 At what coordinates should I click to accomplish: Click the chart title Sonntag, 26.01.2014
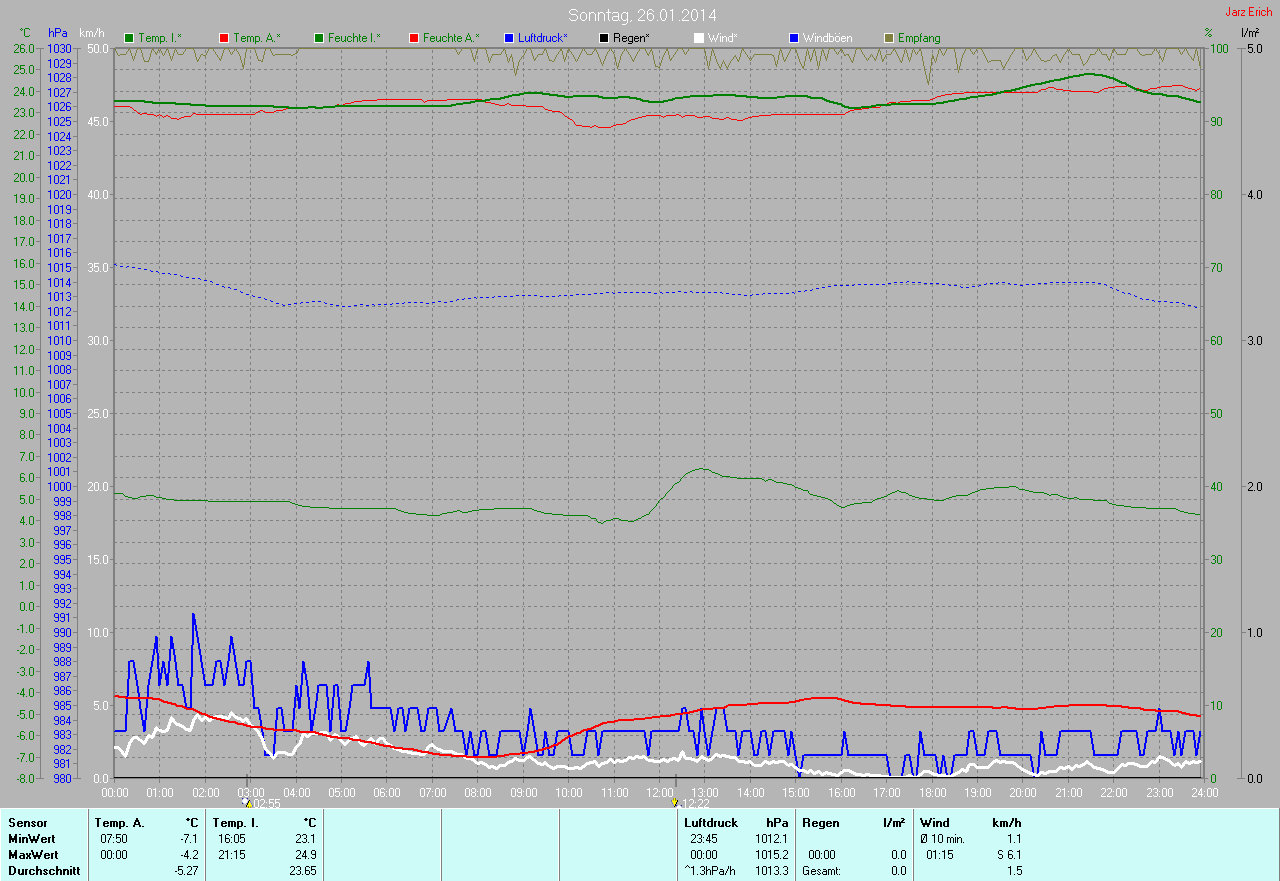coord(642,15)
